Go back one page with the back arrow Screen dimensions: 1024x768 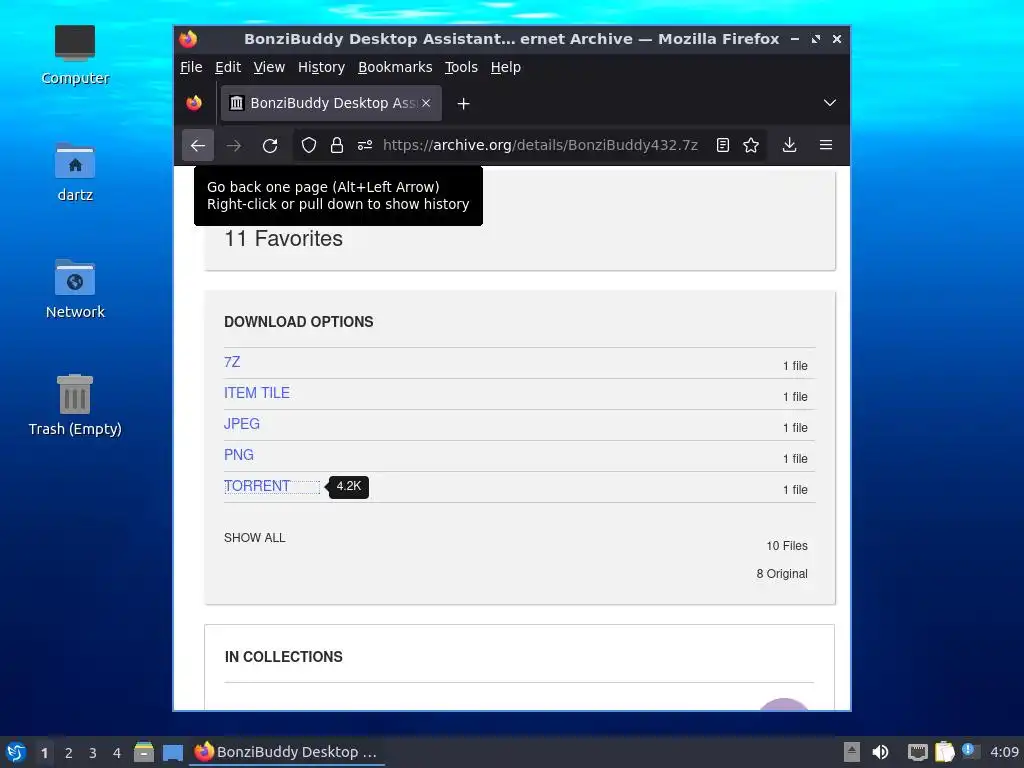198,145
